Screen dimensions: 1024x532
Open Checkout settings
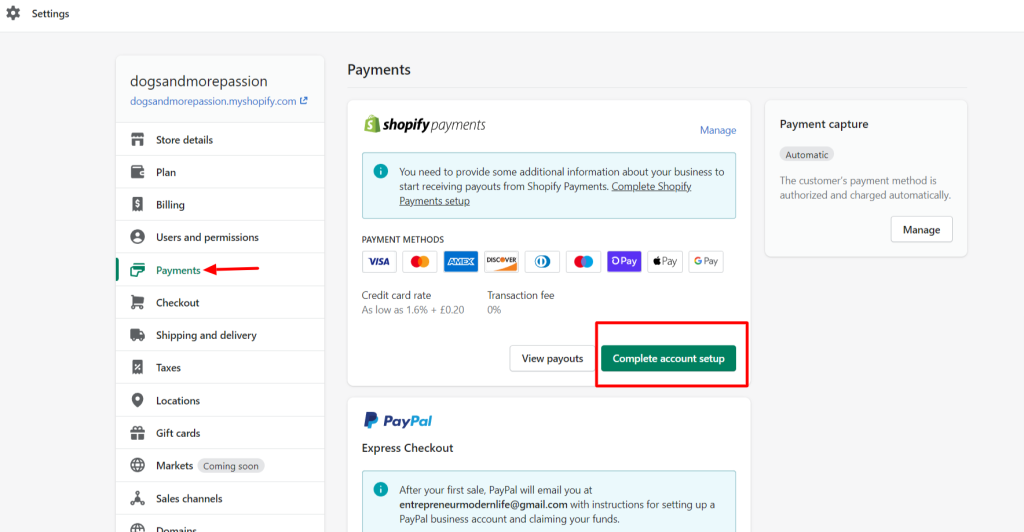click(220, 302)
